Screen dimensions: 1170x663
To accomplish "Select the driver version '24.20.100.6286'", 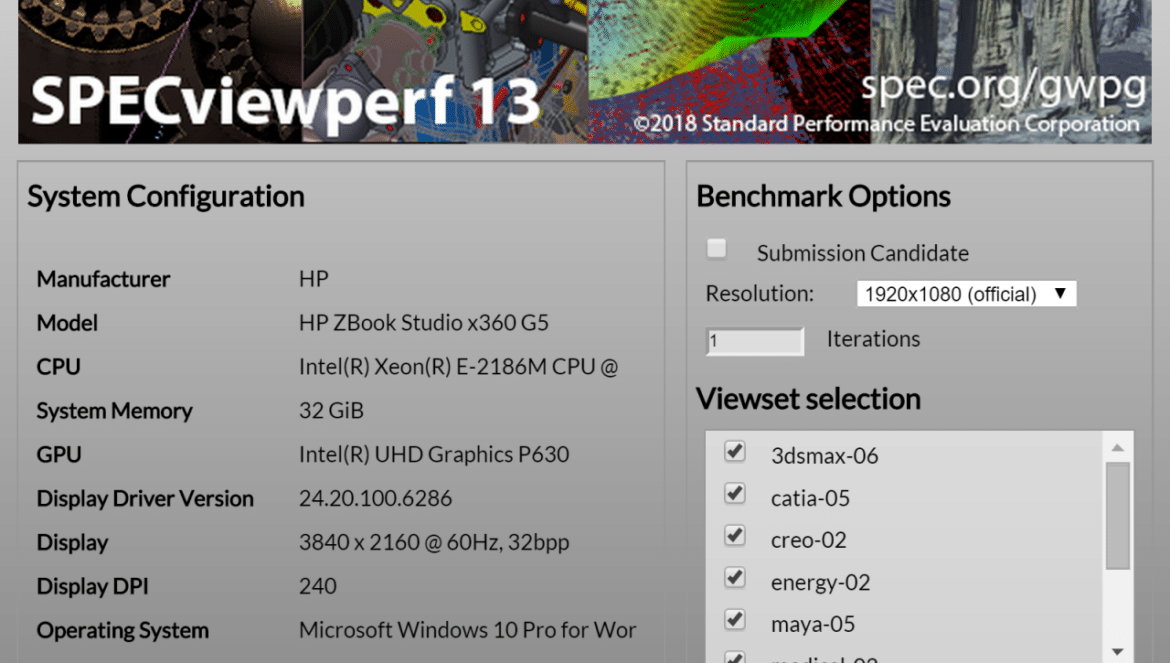I will pyautogui.click(x=375, y=498).
